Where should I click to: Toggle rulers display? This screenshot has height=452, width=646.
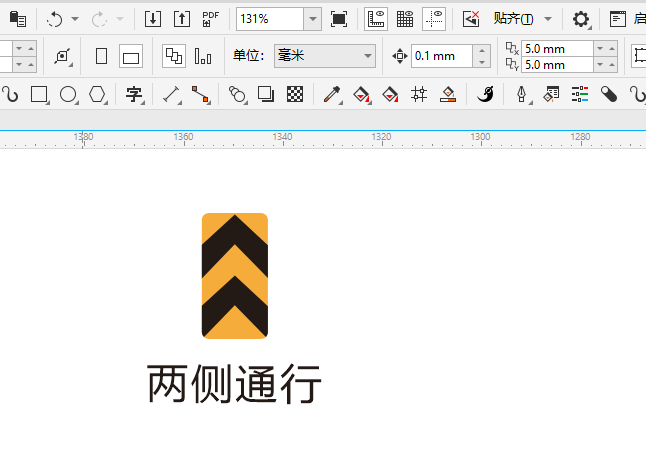pos(376,19)
